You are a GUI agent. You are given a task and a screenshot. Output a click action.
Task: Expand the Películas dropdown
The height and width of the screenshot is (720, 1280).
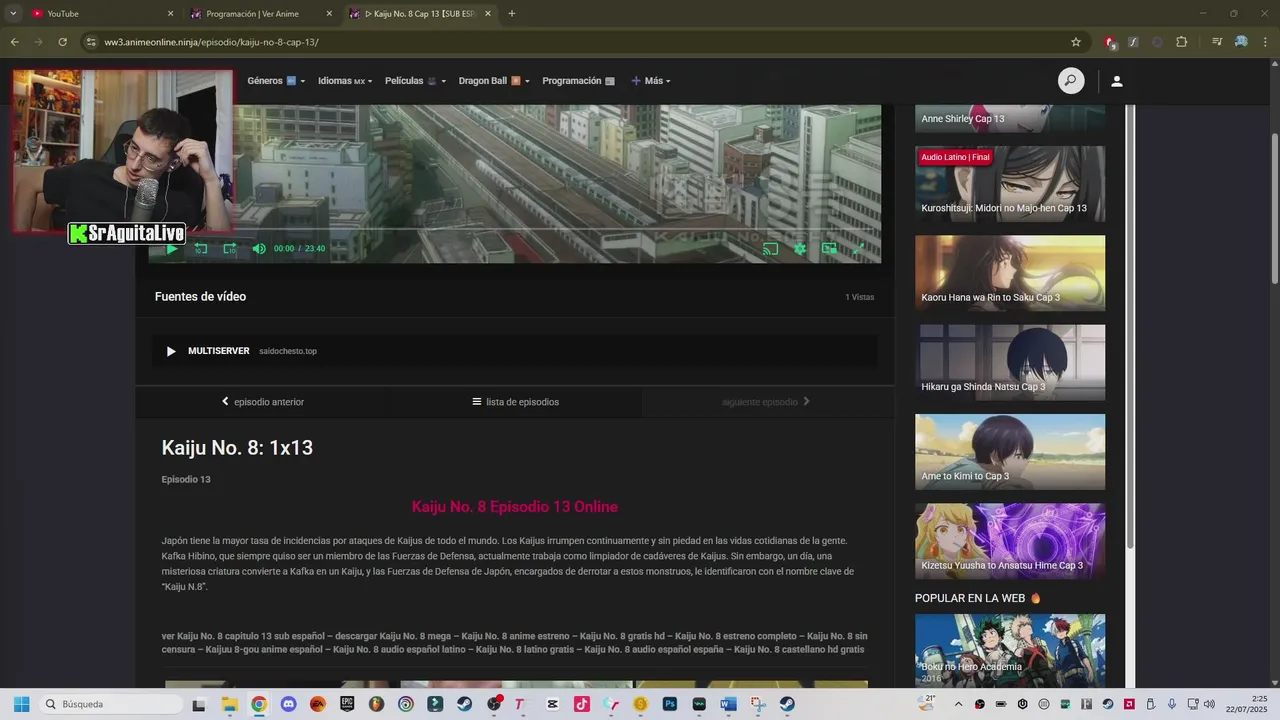click(x=415, y=81)
